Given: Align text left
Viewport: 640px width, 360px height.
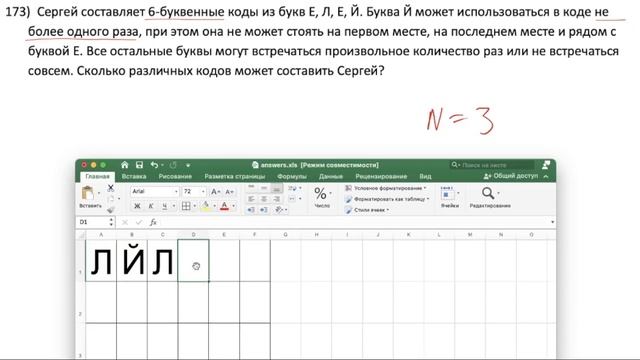Looking at the screenshot, I should tap(251, 199).
